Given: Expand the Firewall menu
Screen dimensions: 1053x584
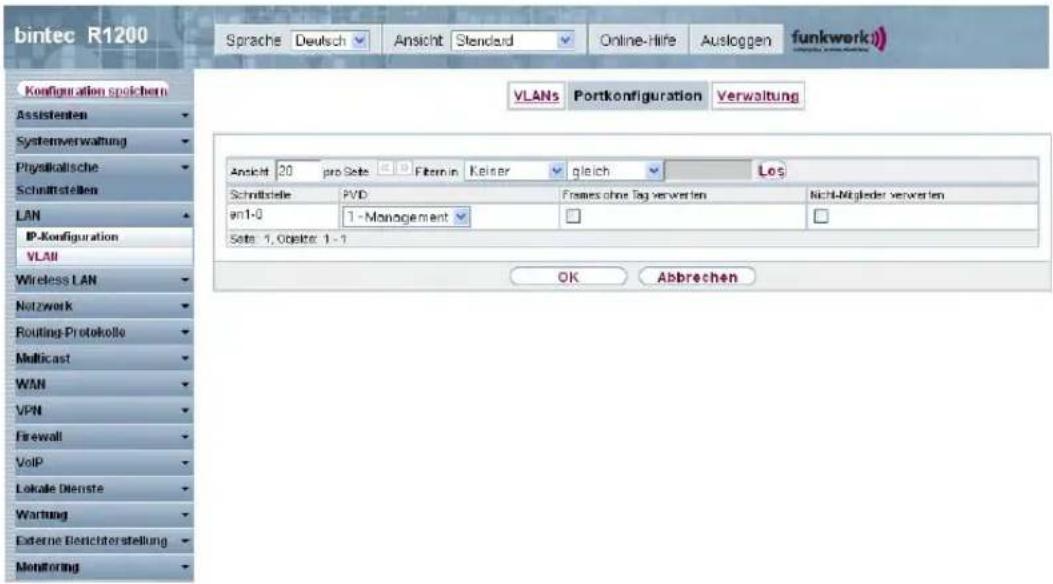Looking at the screenshot, I should pos(99,436).
